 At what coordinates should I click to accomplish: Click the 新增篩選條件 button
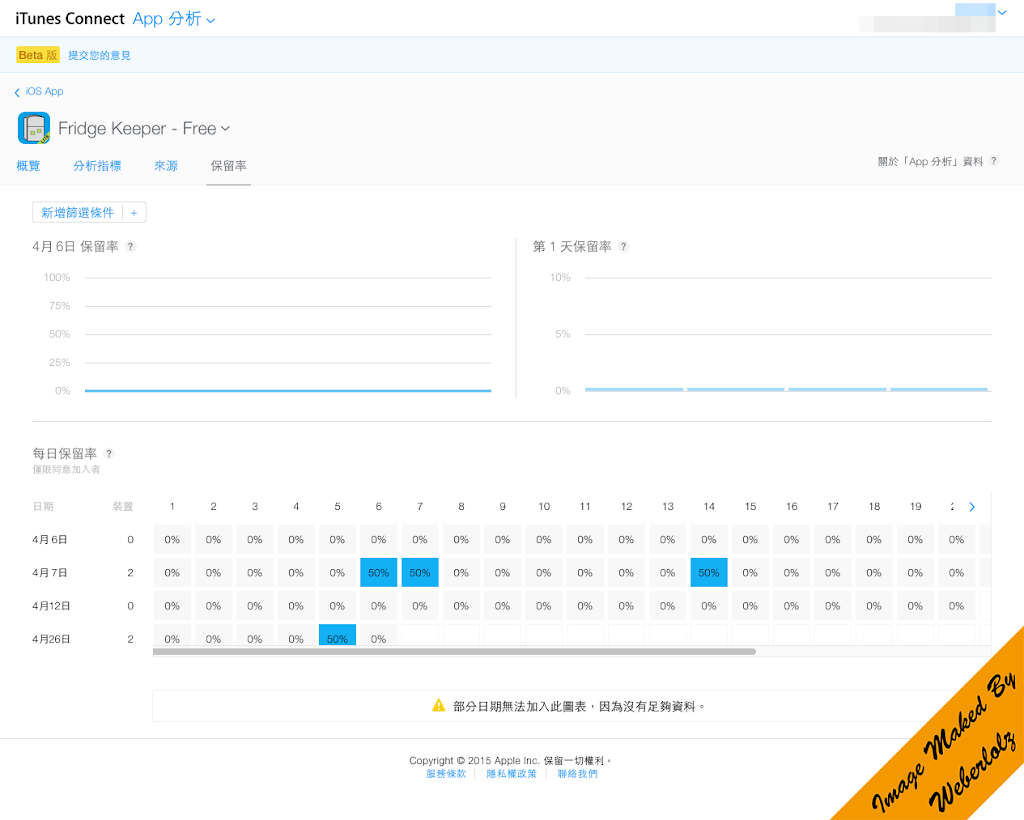(77, 213)
